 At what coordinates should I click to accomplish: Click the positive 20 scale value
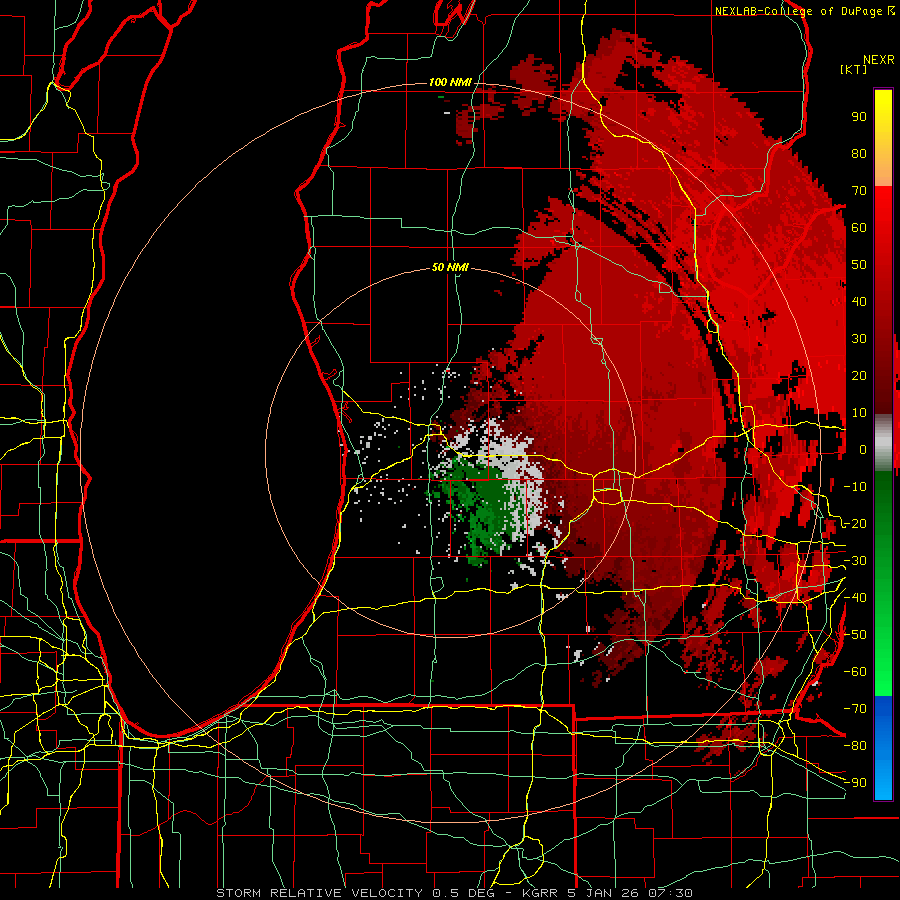pyautogui.click(x=859, y=376)
